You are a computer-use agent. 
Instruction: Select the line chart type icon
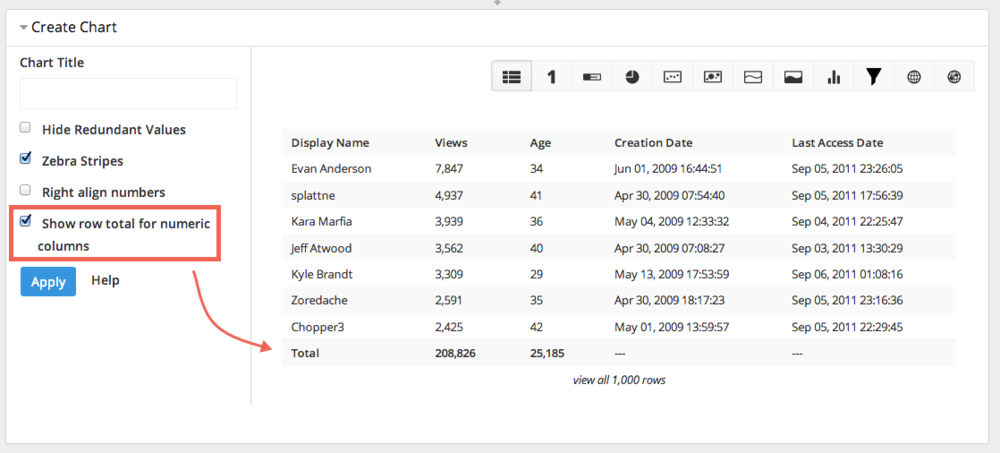coord(753,77)
